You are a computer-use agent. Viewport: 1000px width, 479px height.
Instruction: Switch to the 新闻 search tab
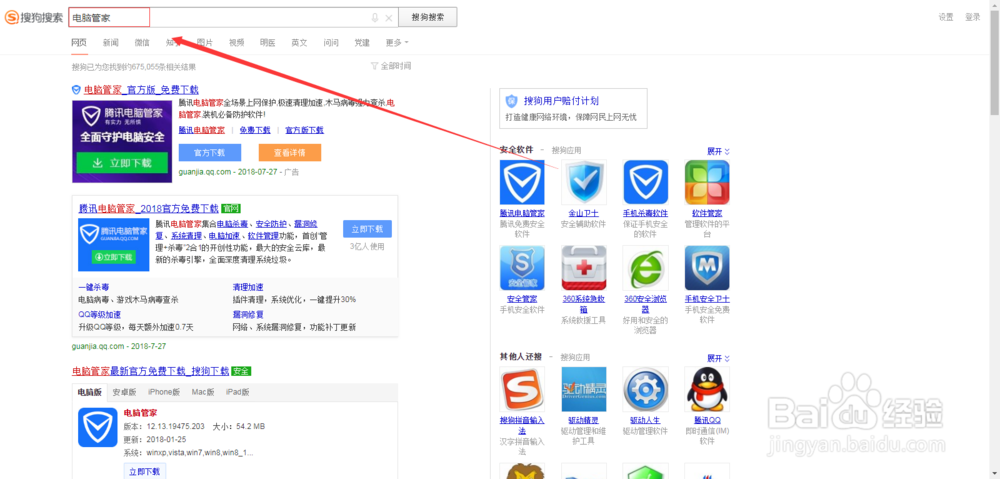[110, 43]
